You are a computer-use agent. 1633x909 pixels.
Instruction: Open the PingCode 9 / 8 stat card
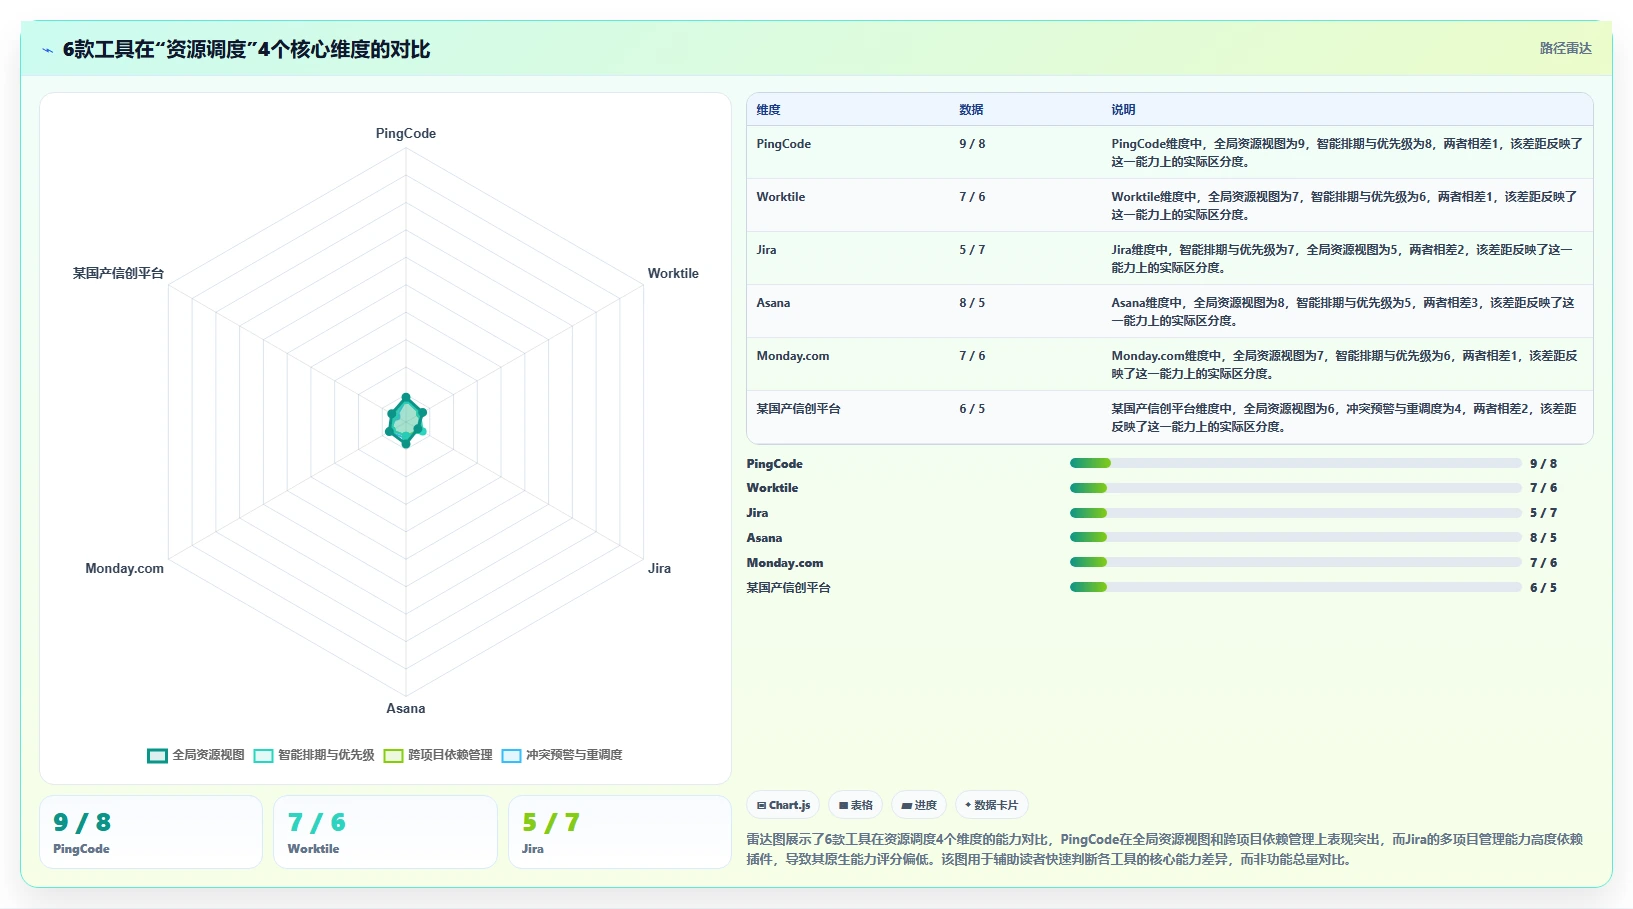[x=151, y=832]
